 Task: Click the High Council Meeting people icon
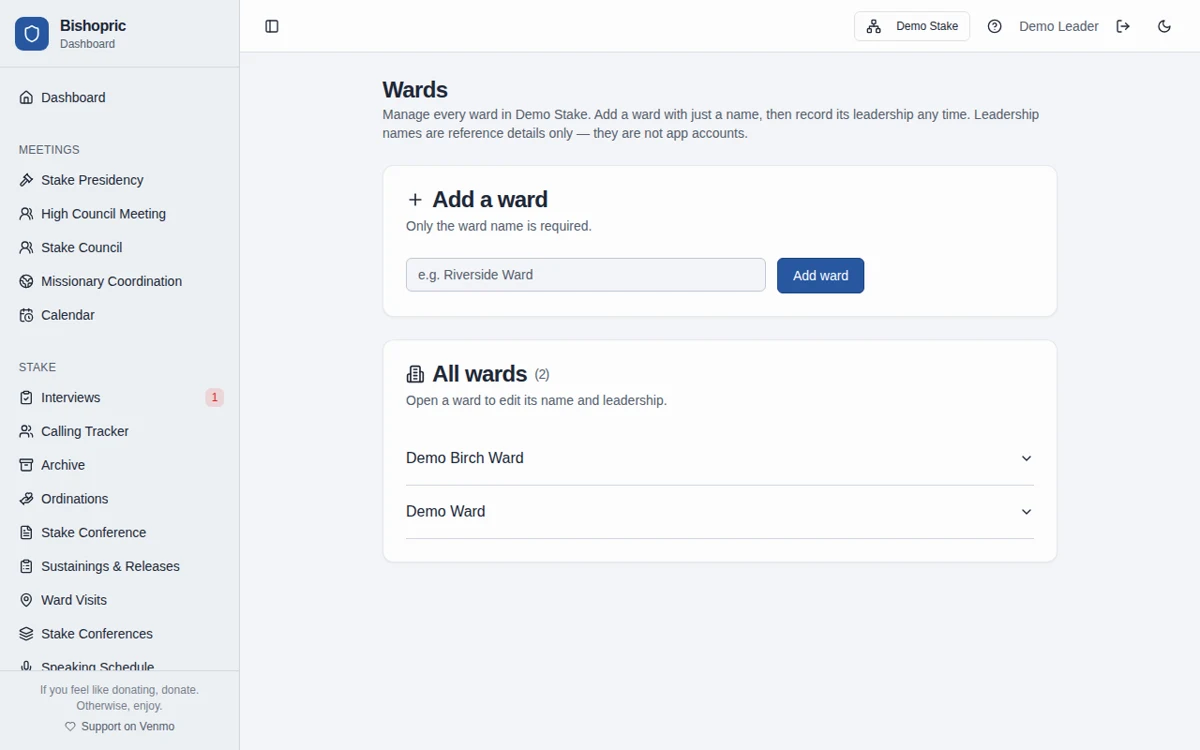27,214
